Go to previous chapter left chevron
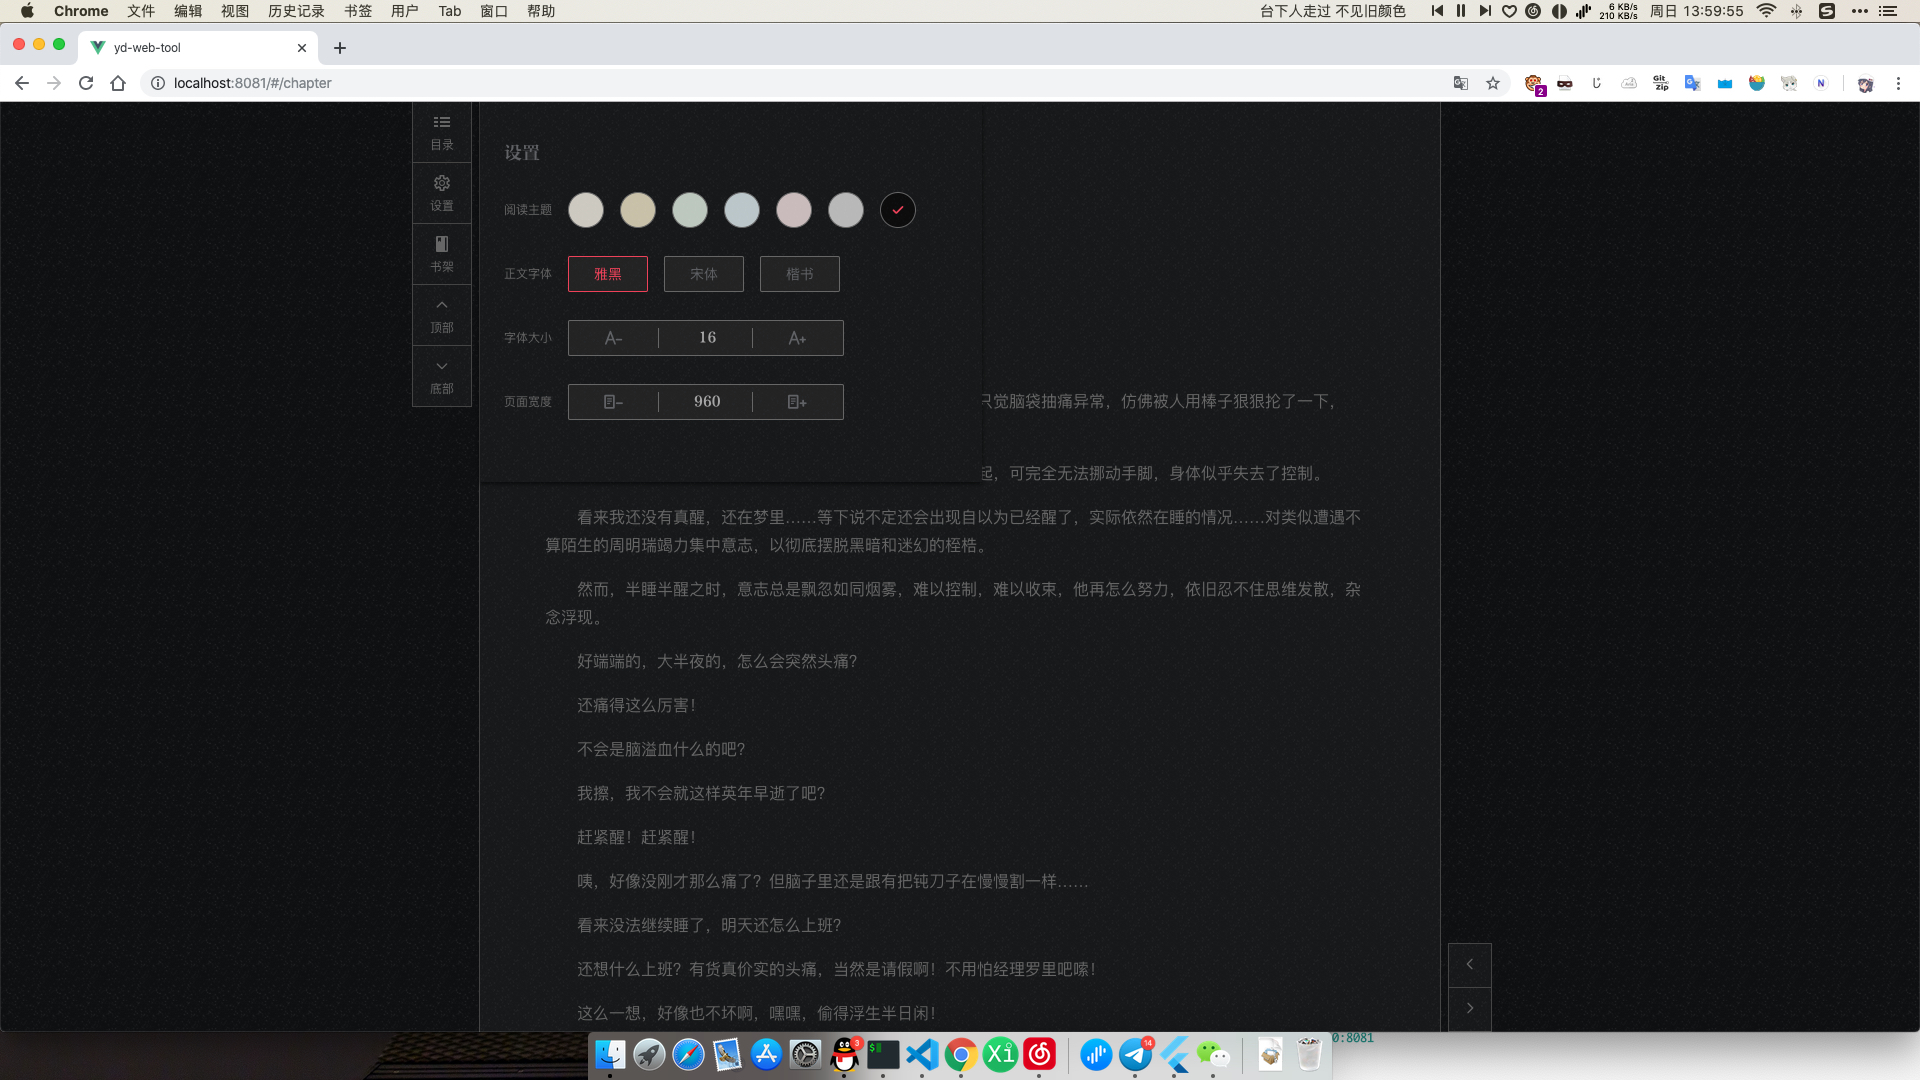The width and height of the screenshot is (1920, 1080). tap(1469, 964)
